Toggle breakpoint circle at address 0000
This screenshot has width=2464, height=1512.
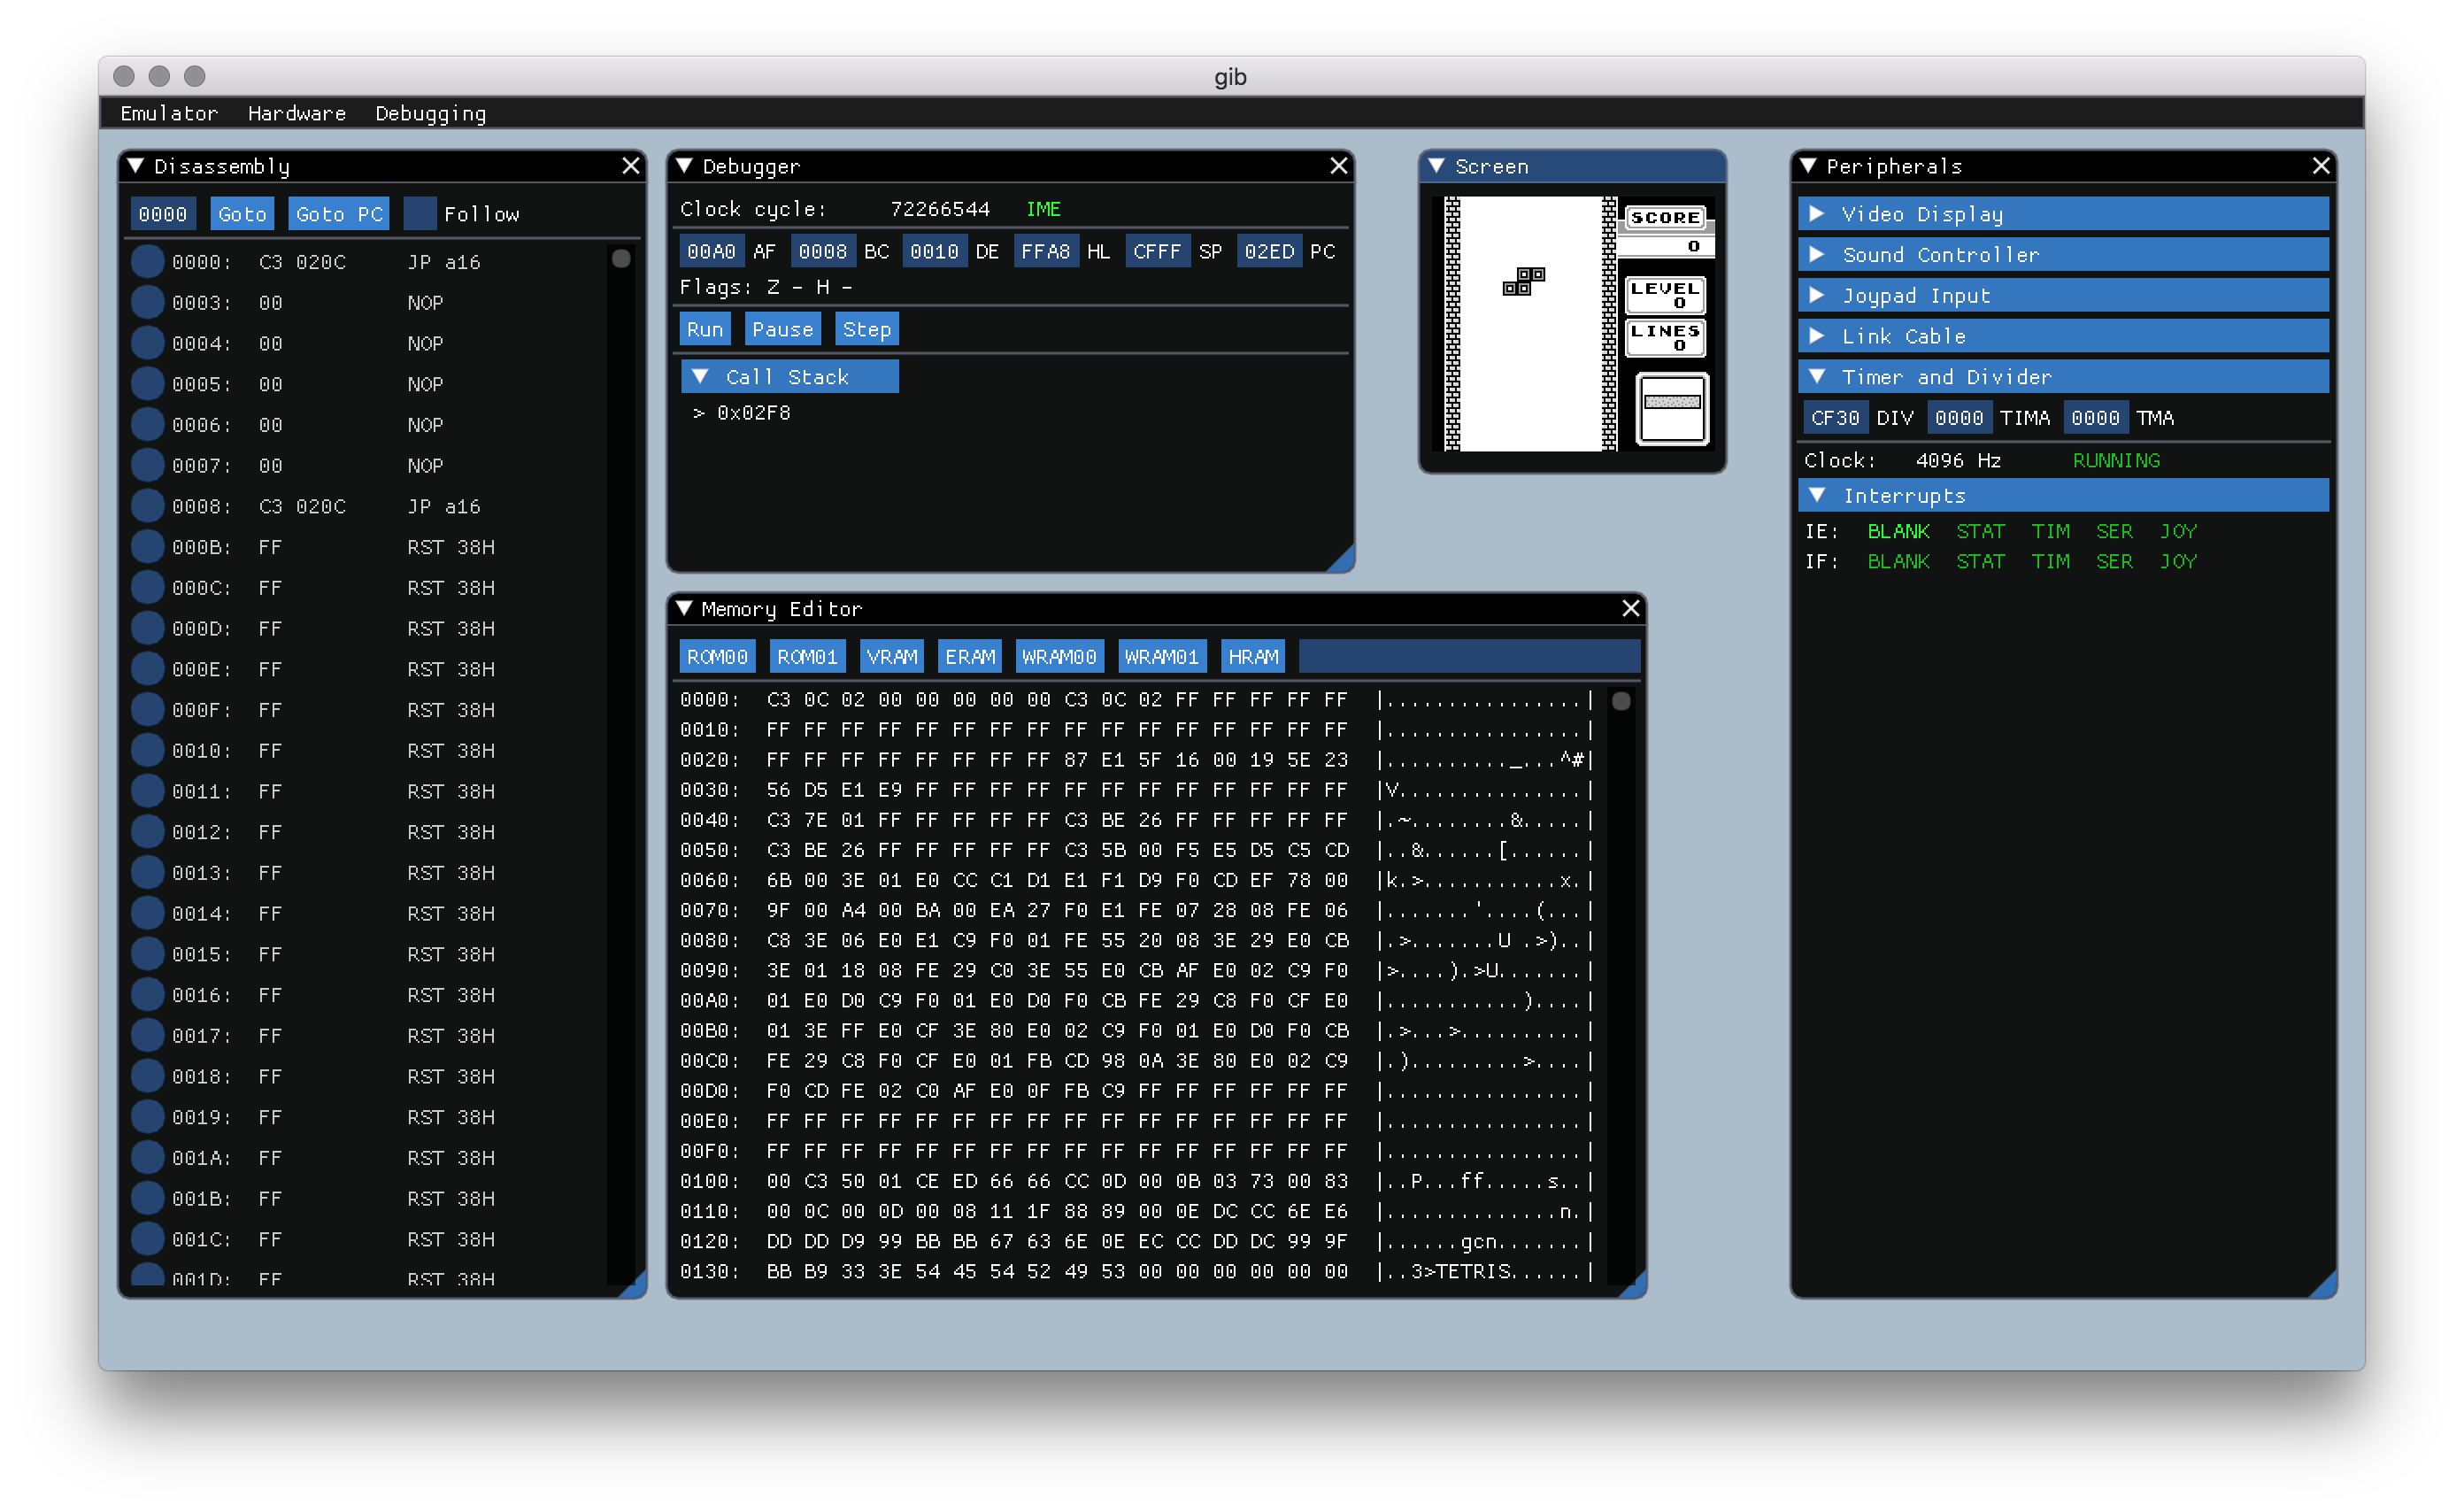coord(148,262)
